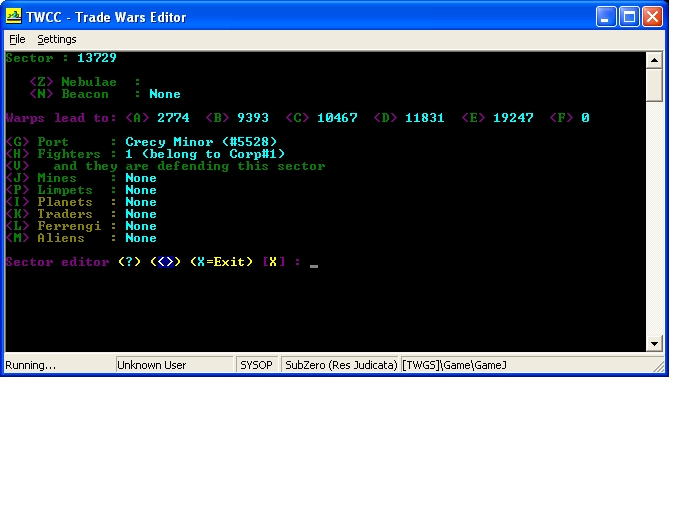The height and width of the screenshot is (525, 700).
Task: Click the <Z> Nebulae option
Action: (85, 82)
